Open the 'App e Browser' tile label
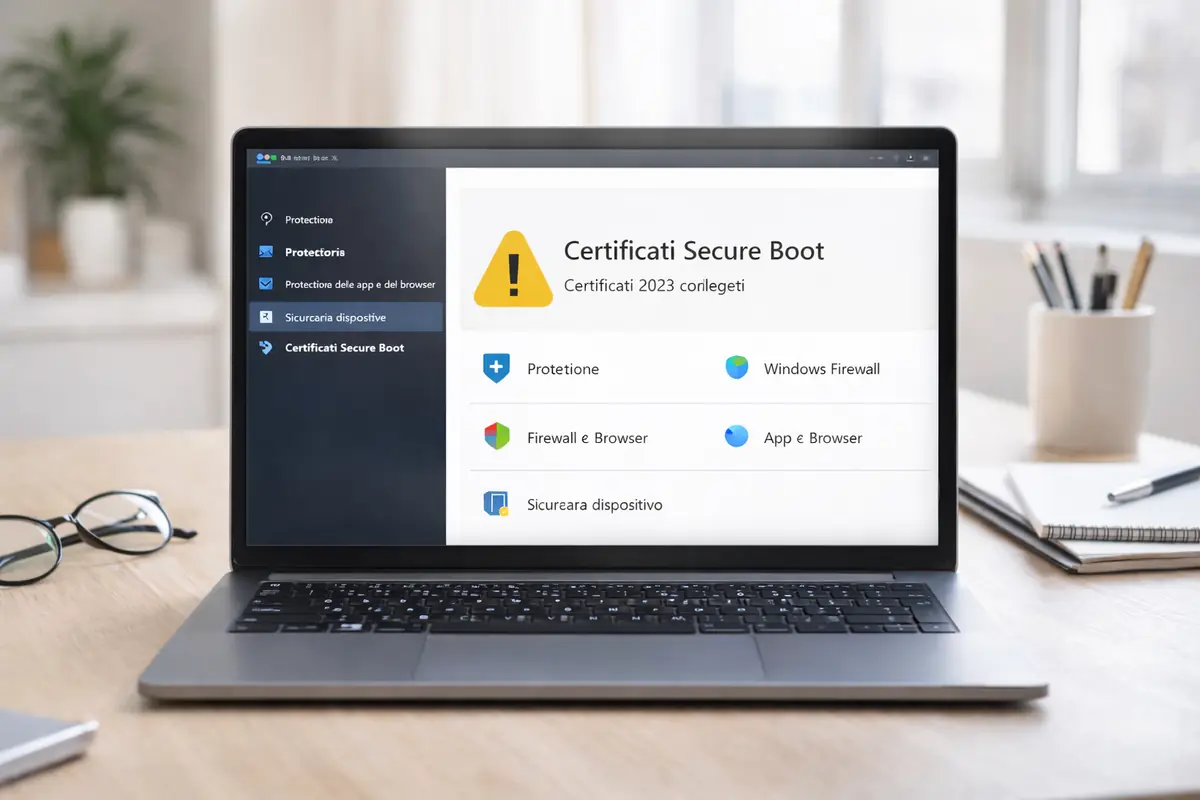 pos(812,438)
